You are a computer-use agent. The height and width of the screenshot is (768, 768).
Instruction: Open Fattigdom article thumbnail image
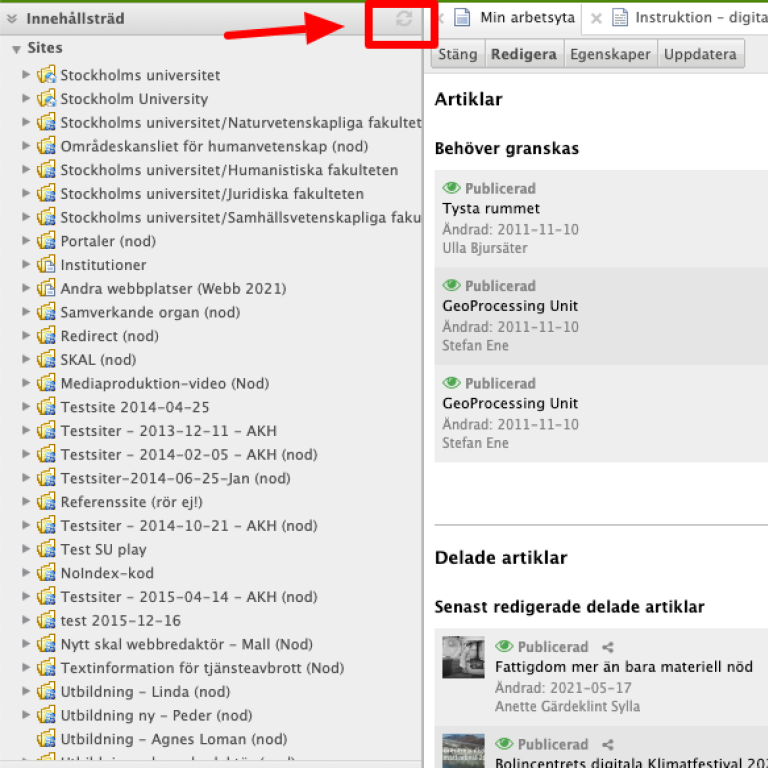pos(463,657)
